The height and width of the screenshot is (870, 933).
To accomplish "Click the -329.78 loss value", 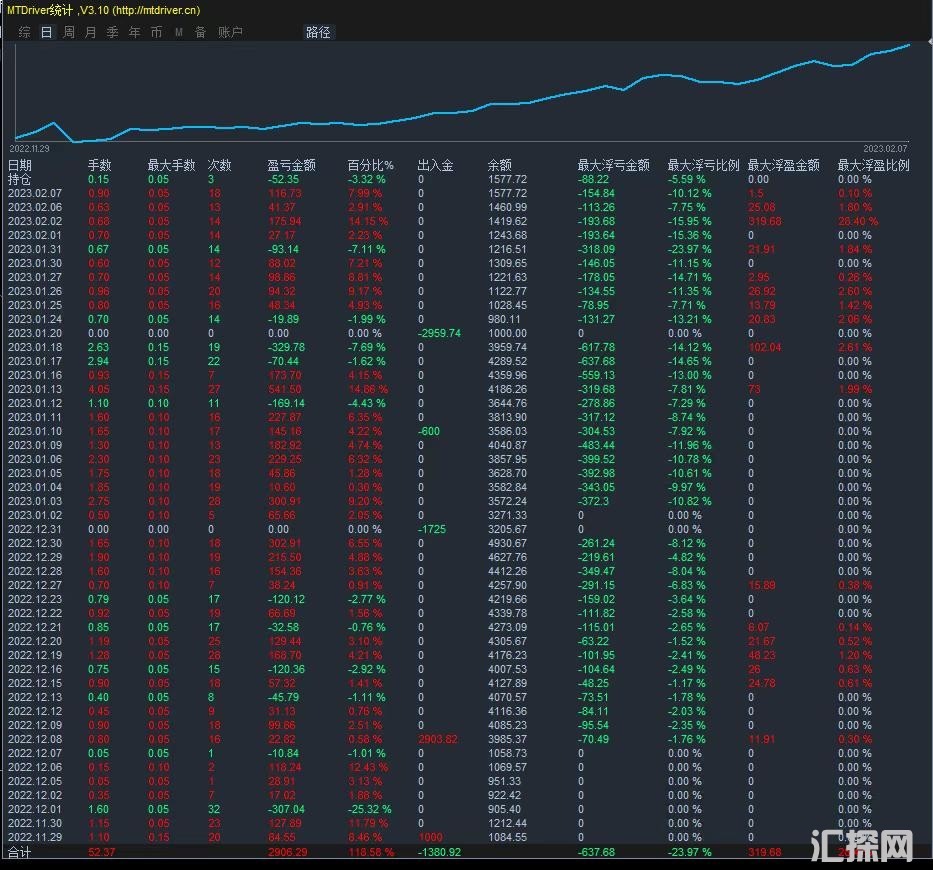I will coord(286,348).
